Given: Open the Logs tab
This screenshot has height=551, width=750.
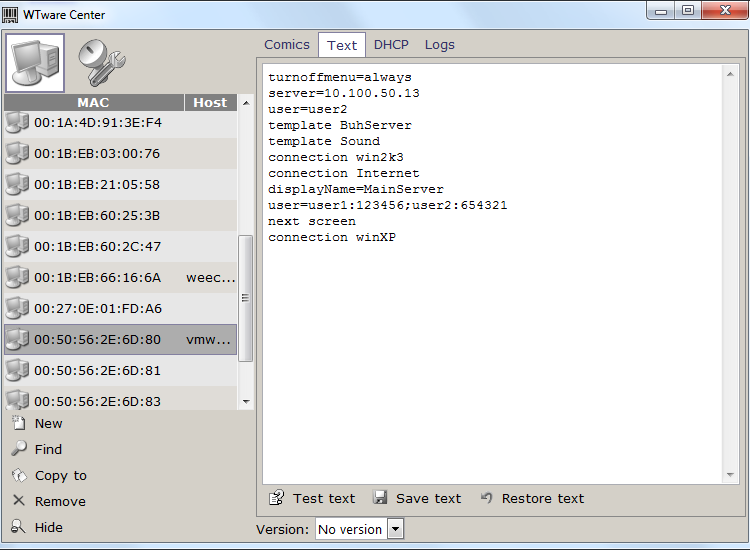Looking at the screenshot, I should tap(439, 44).
